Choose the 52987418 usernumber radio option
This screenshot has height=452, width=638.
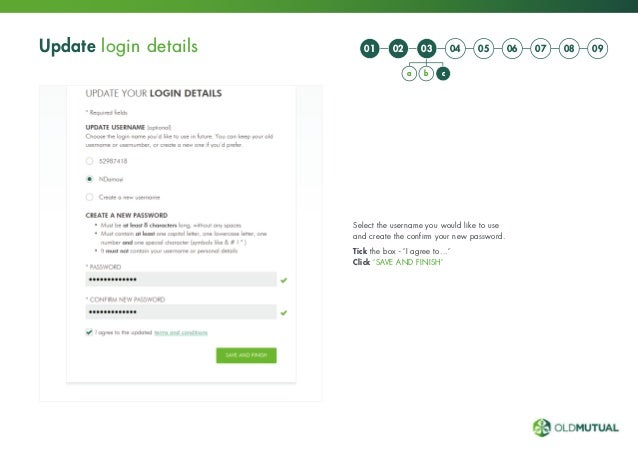(x=90, y=161)
